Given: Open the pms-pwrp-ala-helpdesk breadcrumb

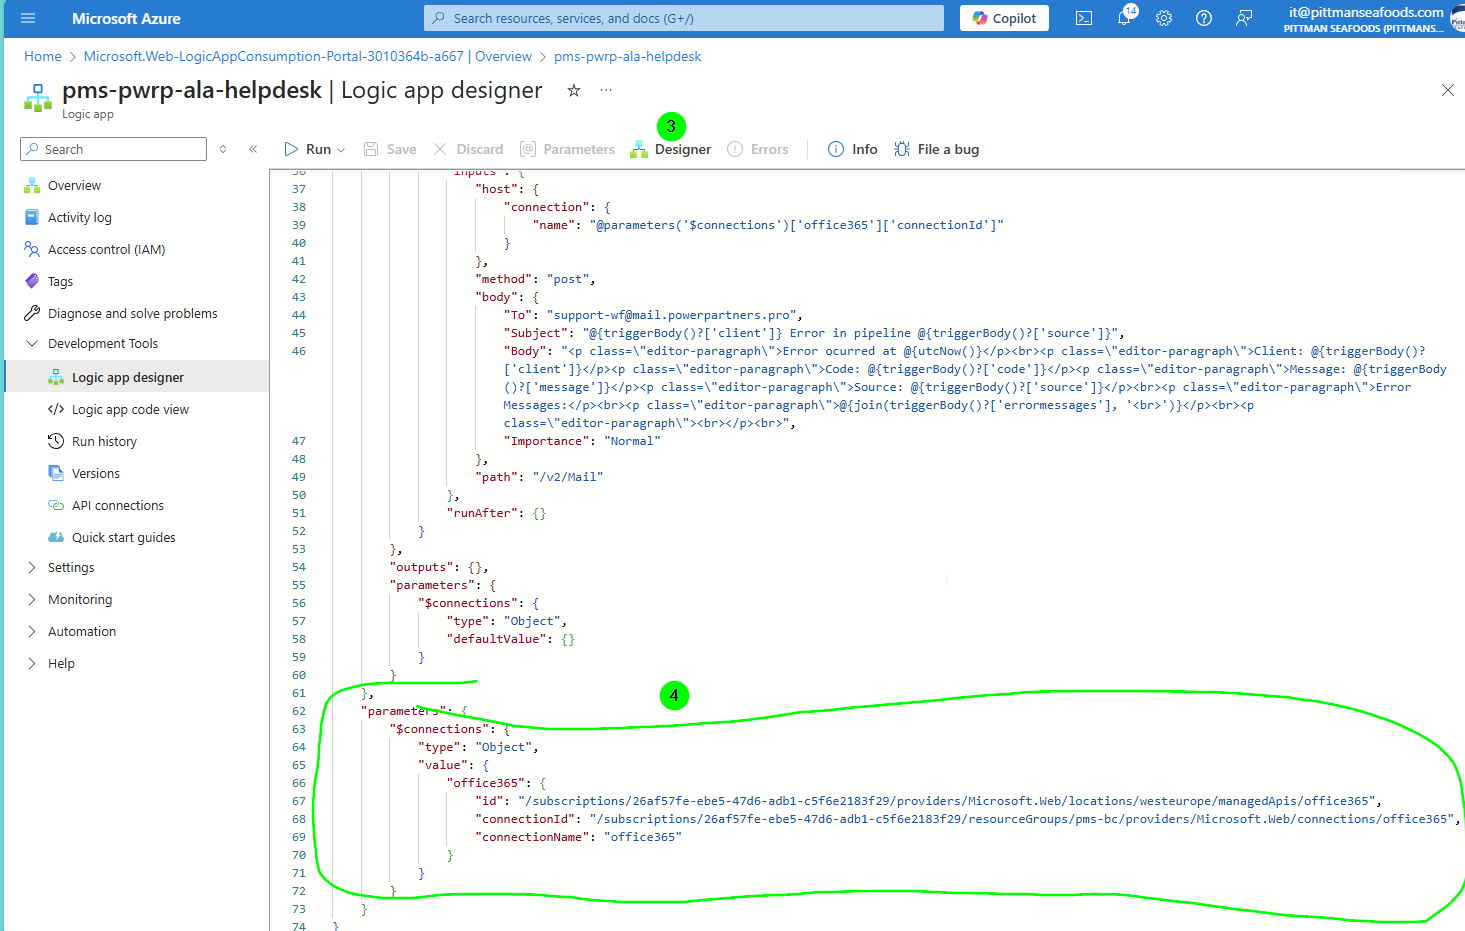Looking at the screenshot, I should click(x=628, y=56).
